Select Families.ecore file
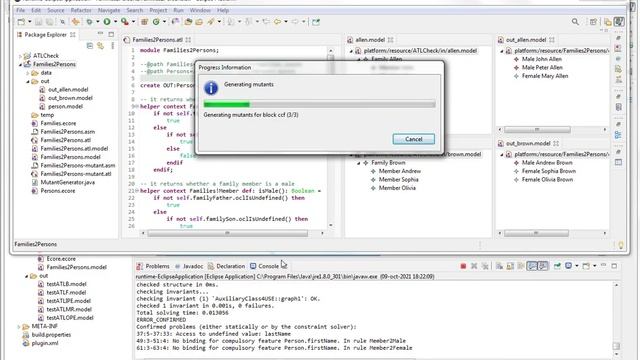Image resolution: width=640 pixels, height=360 pixels. [58, 123]
